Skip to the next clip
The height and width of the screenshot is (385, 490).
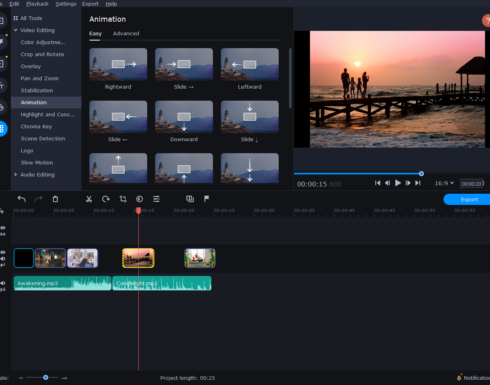coord(418,183)
